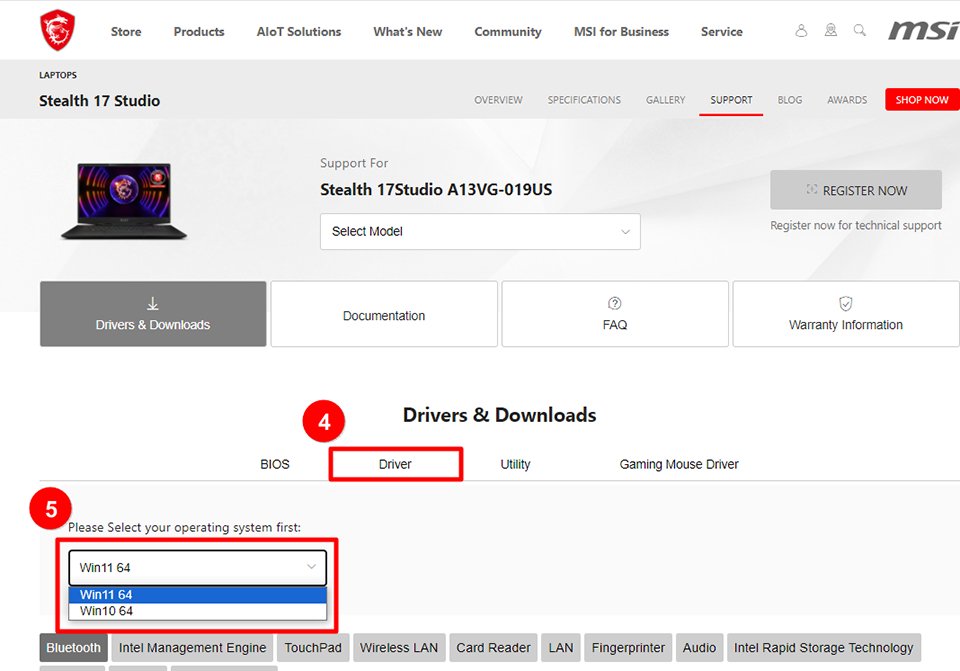Image resolution: width=960 pixels, height=671 pixels.
Task: Switch to the Driver tab
Action: click(x=395, y=464)
